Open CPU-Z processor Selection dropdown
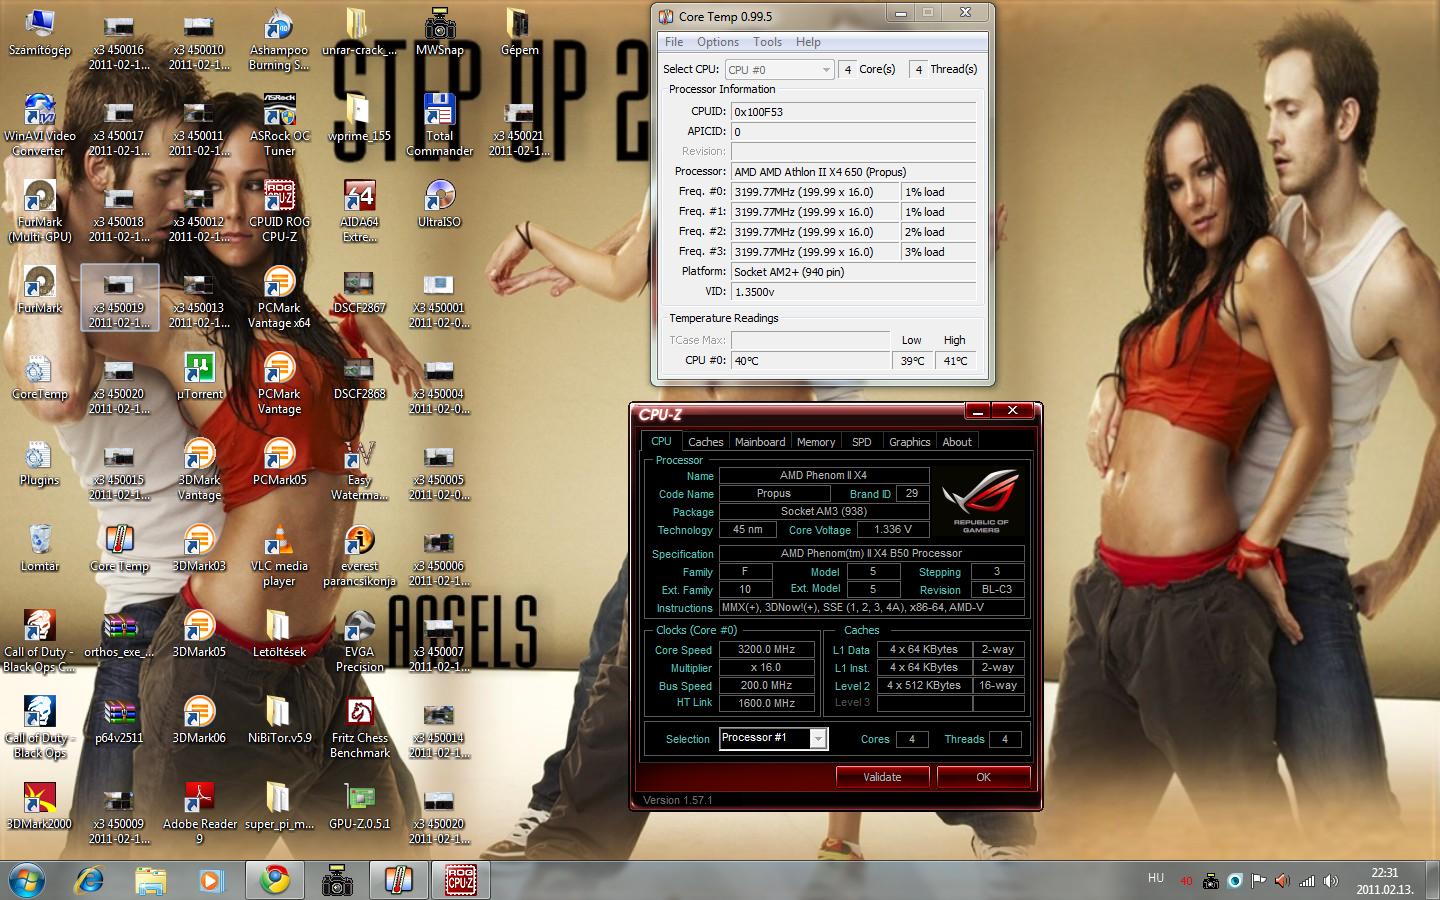 click(773, 738)
